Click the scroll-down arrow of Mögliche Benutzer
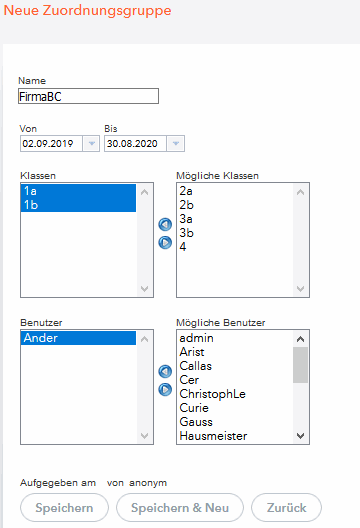Screen dimensions: 360x528 [300, 436]
